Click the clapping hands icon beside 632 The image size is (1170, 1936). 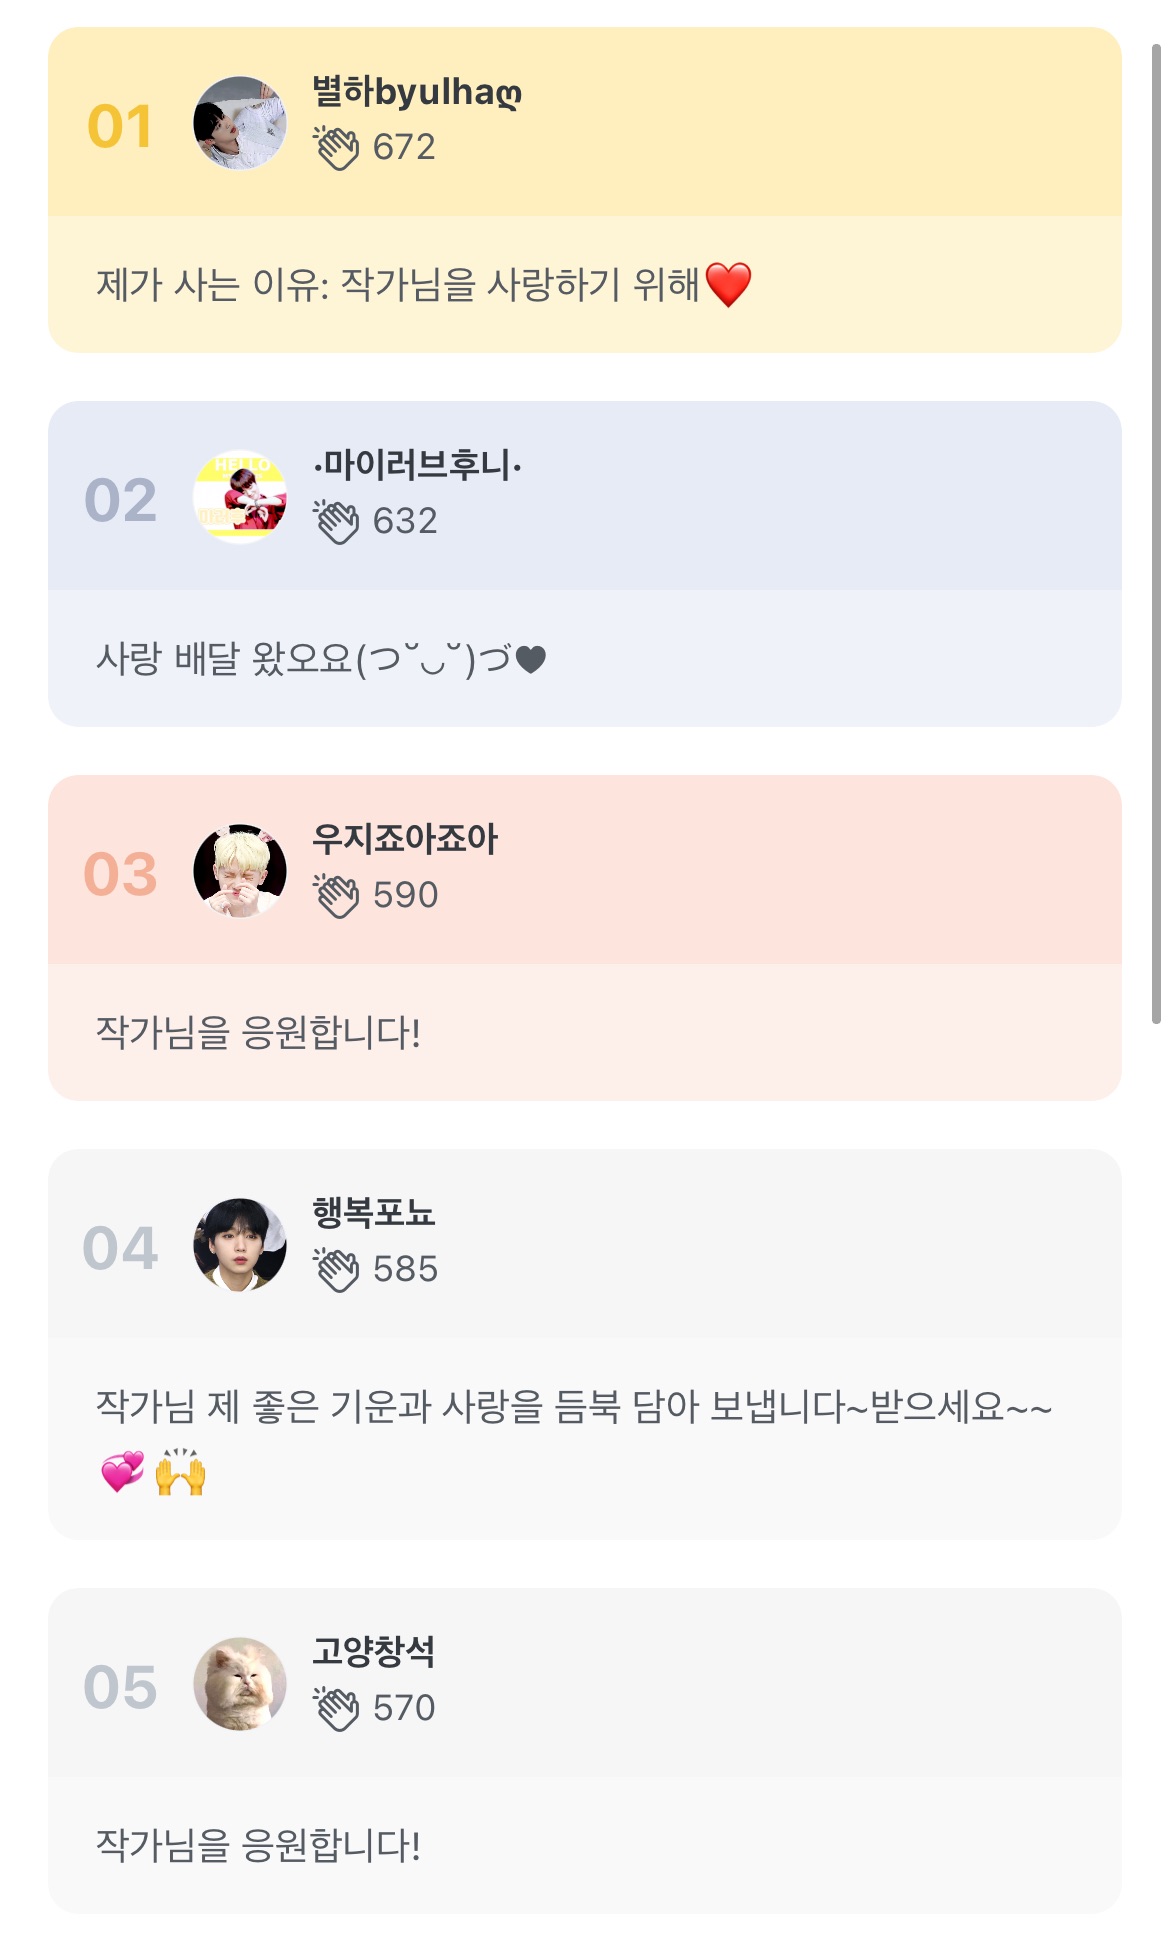pos(336,522)
